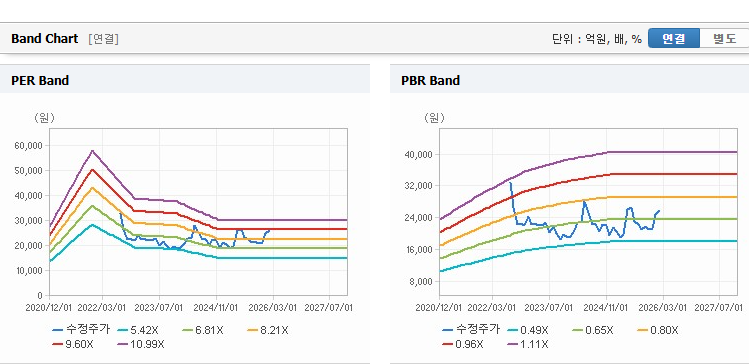Click the 8,000 axis label in PBR chart
The height and width of the screenshot is (364, 749).
pos(422,281)
